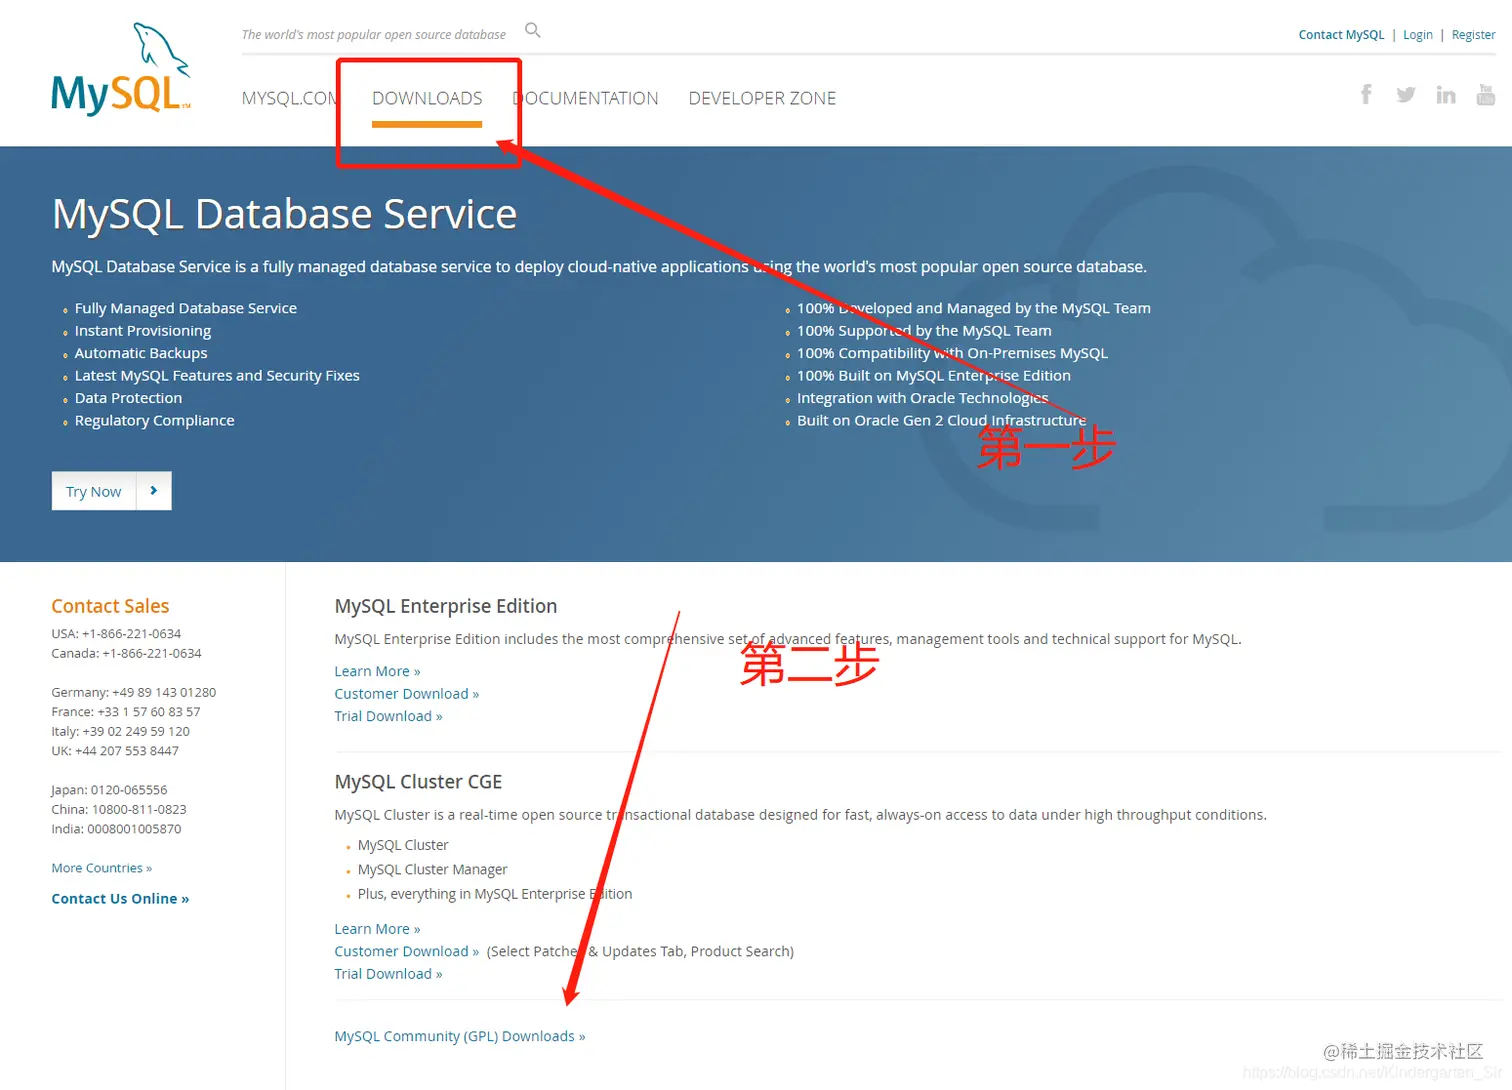Open More Countries link
This screenshot has height=1090, width=1512.
pyautogui.click(x=102, y=868)
